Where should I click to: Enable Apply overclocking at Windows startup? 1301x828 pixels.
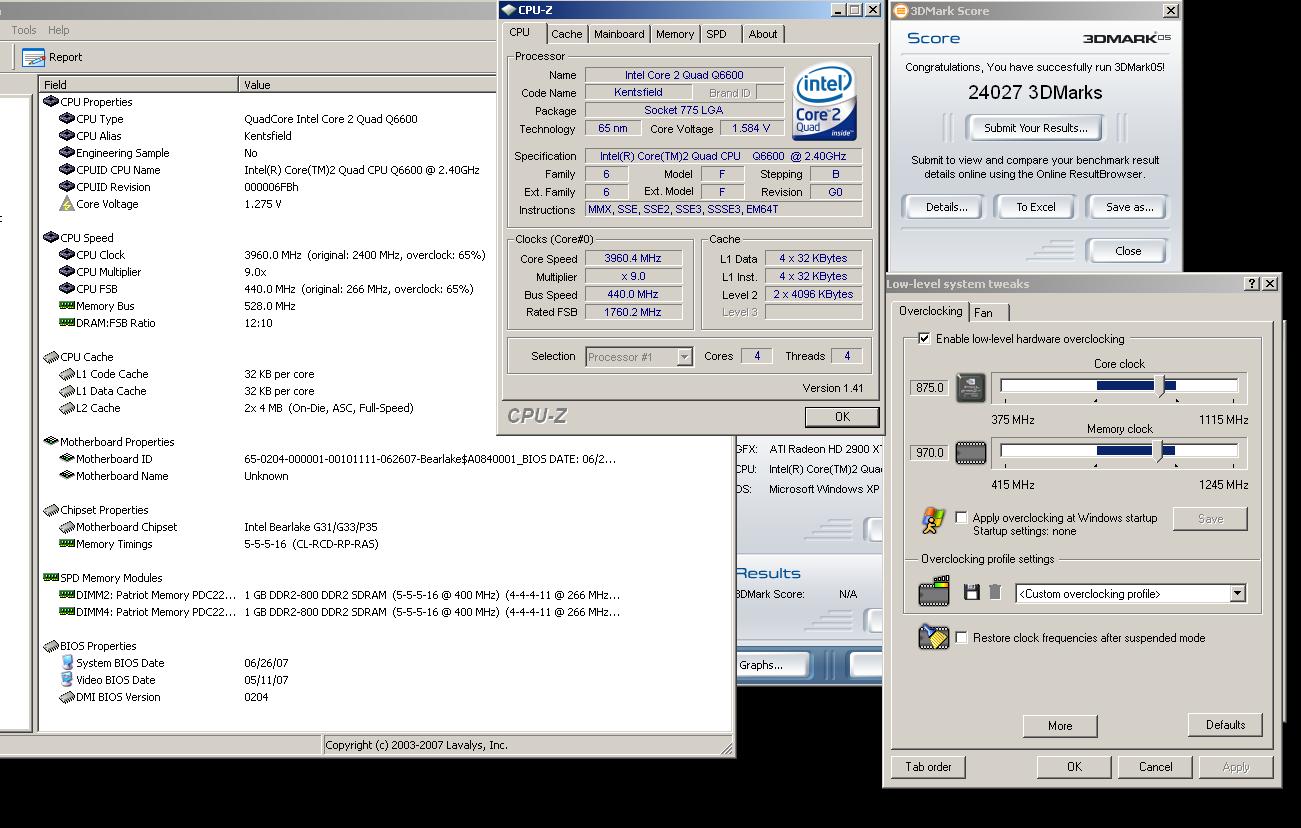click(962, 518)
